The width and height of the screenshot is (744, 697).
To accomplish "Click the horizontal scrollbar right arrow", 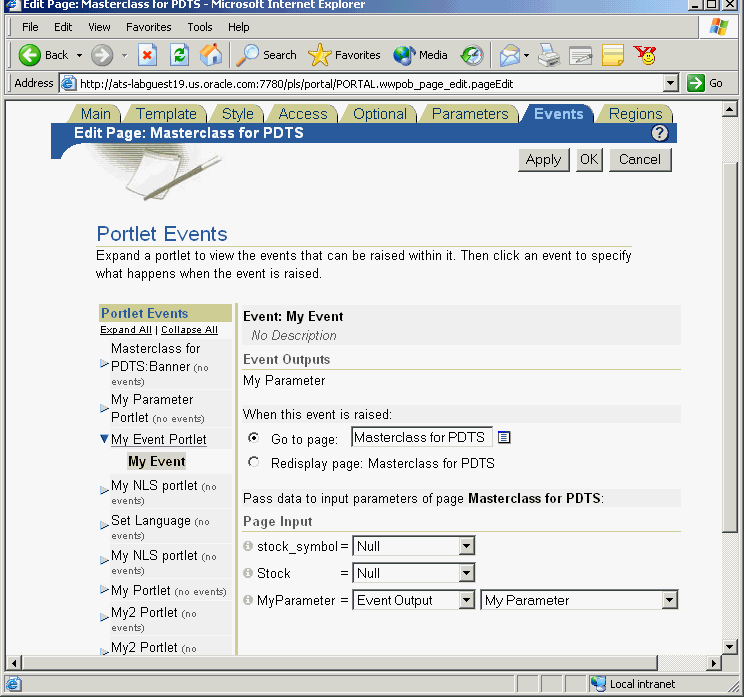I will pyautogui.click(x=714, y=663).
